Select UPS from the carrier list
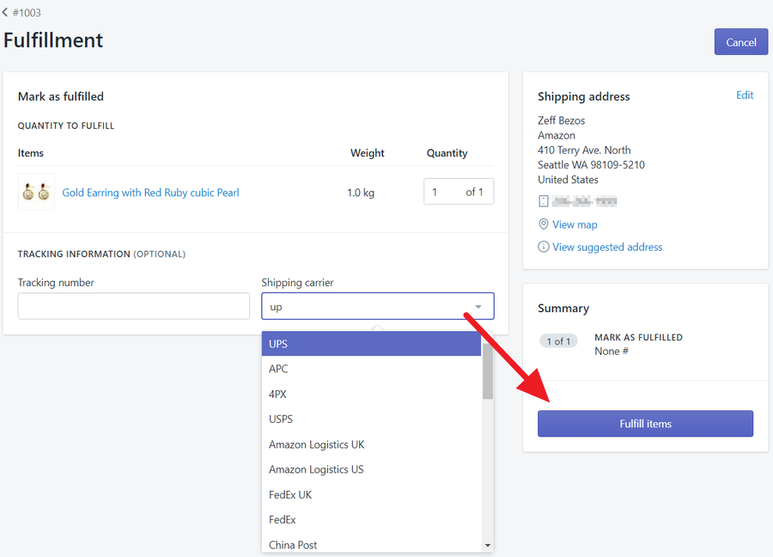This screenshot has height=557, width=773. click(371, 344)
